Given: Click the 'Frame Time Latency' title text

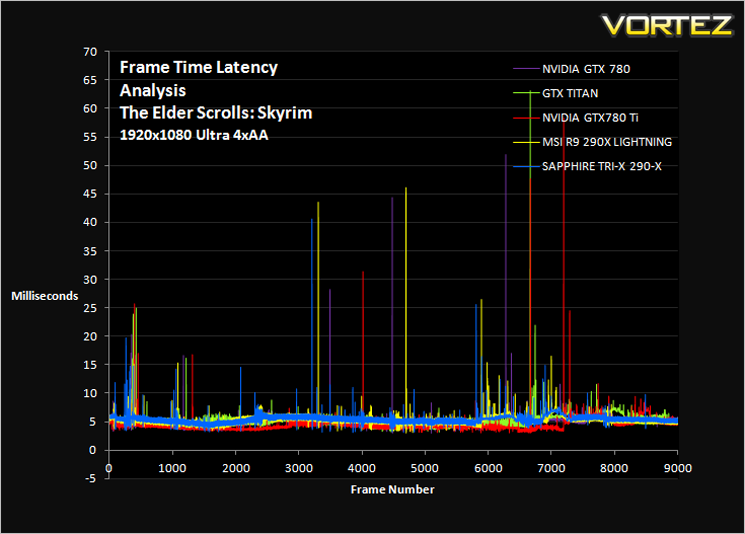Looking at the screenshot, I should (x=199, y=67).
